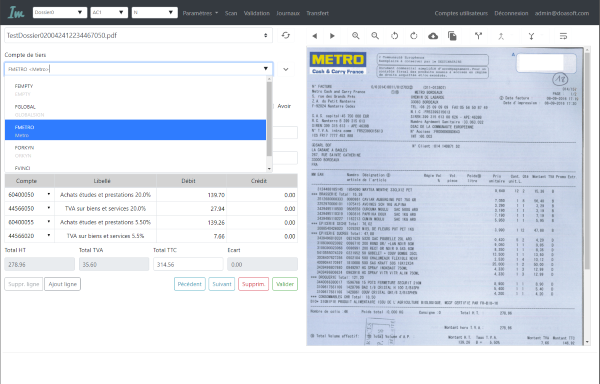Click the Précédent button
This screenshot has width=600, height=384.
pyautogui.click(x=190, y=284)
